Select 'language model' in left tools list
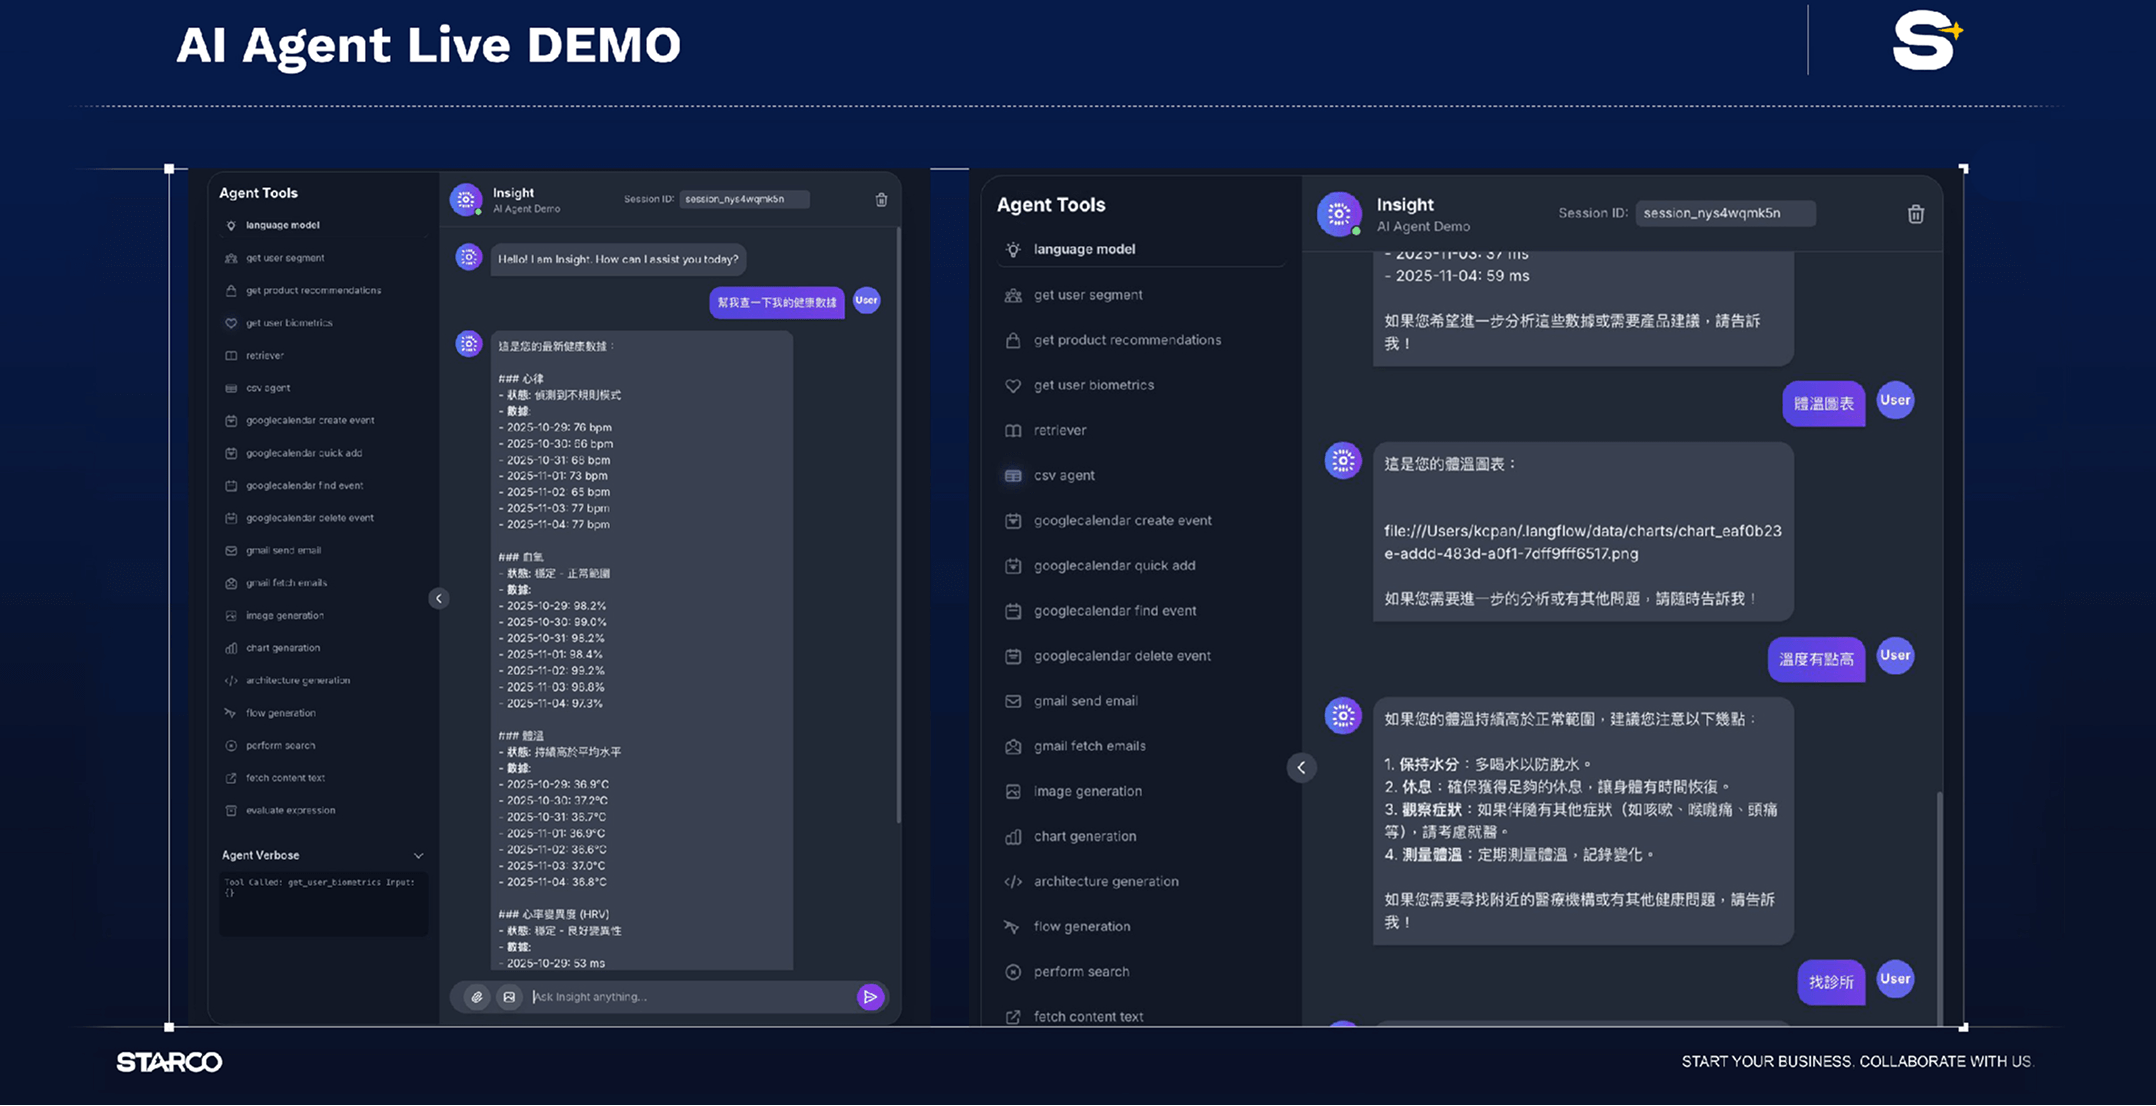2156x1106 pixels. coord(283,225)
